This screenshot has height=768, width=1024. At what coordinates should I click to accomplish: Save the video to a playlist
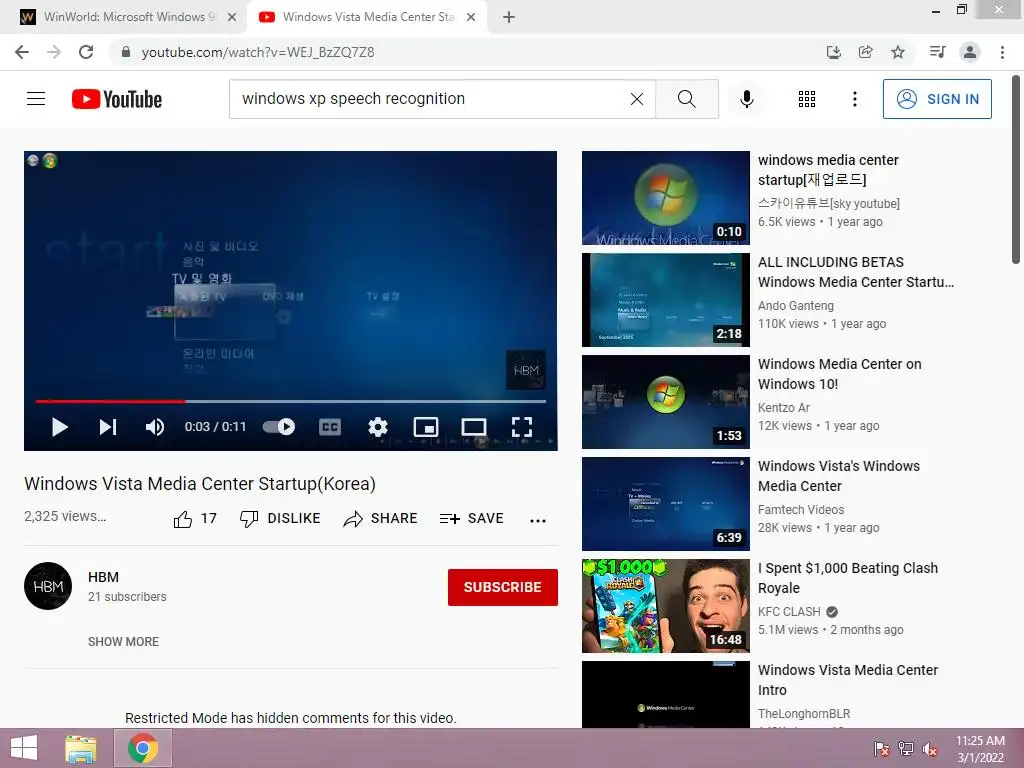472,519
